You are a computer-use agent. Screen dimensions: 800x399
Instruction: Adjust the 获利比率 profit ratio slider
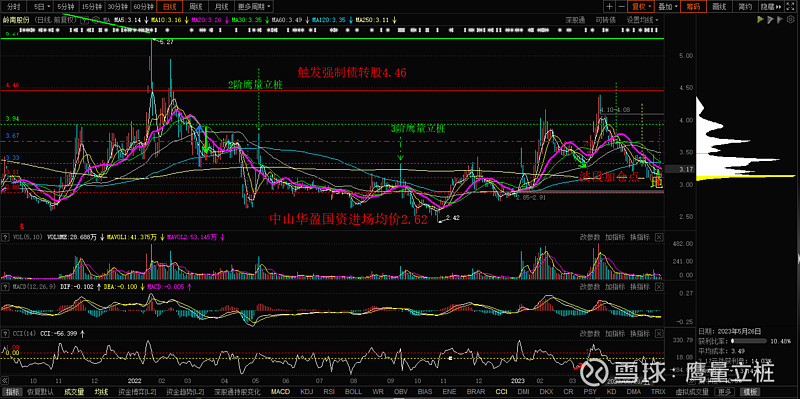coord(750,340)
